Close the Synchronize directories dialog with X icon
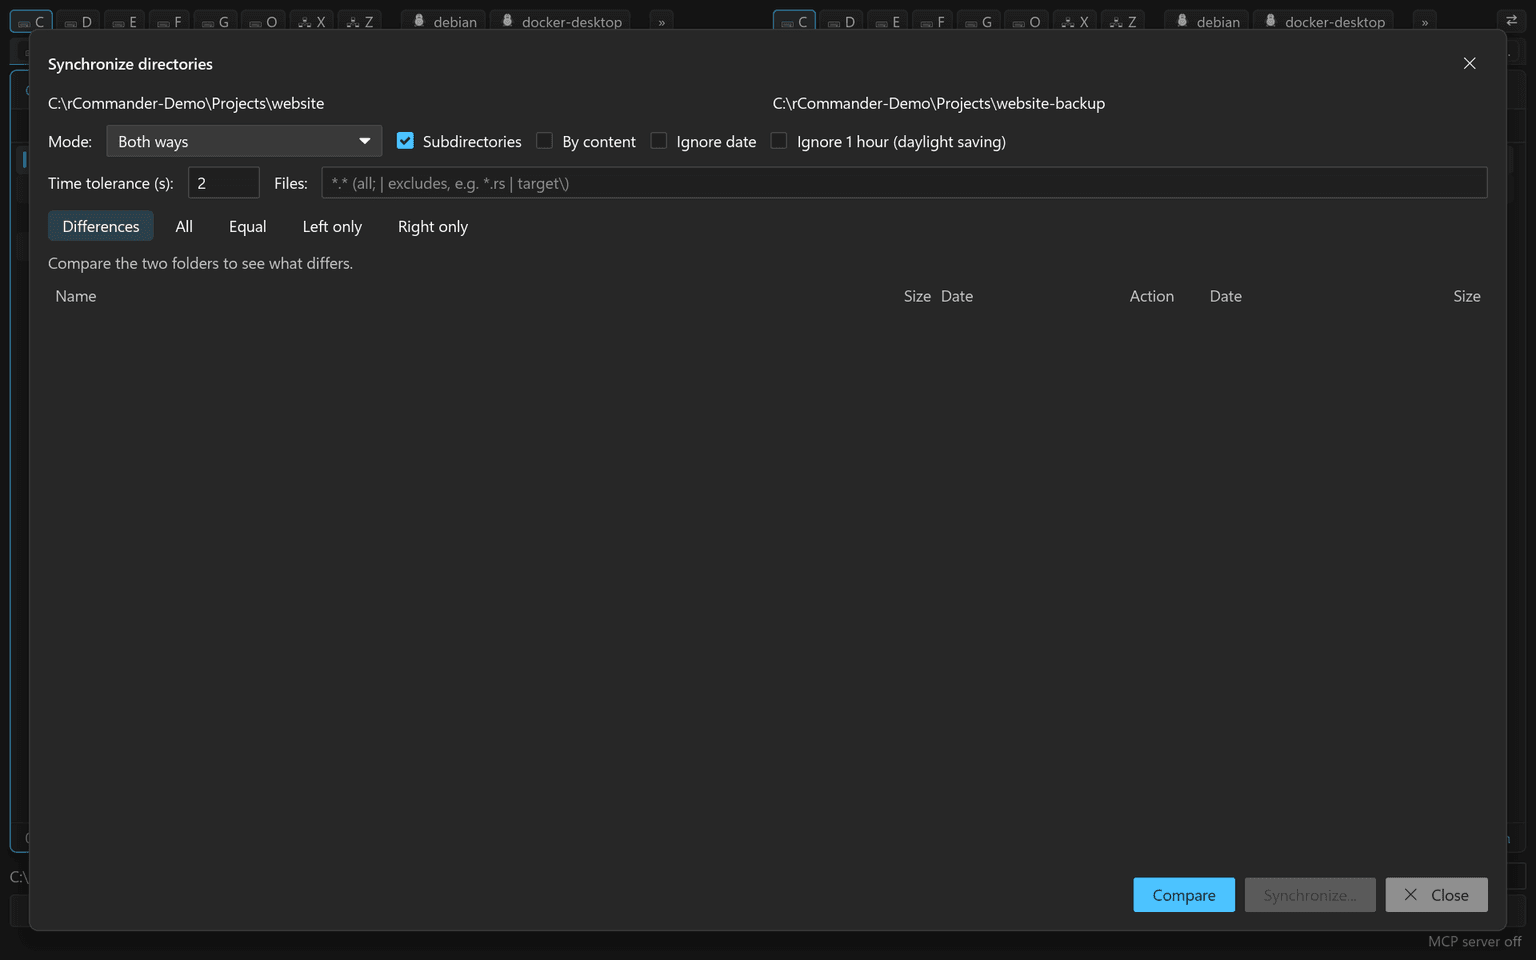 pos(1469,63)
